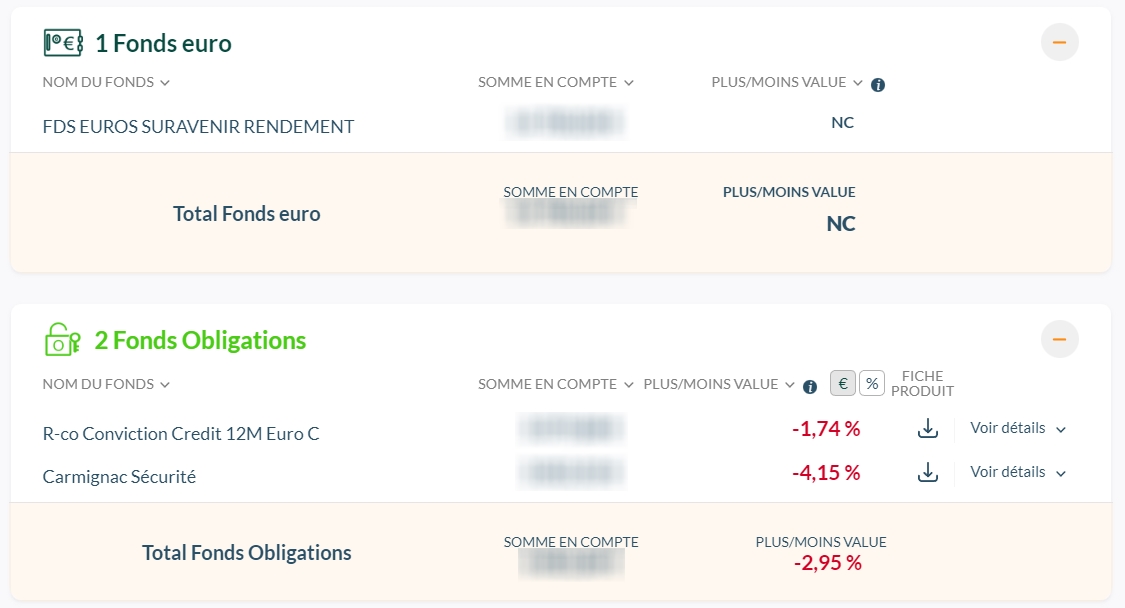This screenshot has width=1125, height=608.
Task: Switch gain/loss display to percent
Action: [x=872, y=383]
